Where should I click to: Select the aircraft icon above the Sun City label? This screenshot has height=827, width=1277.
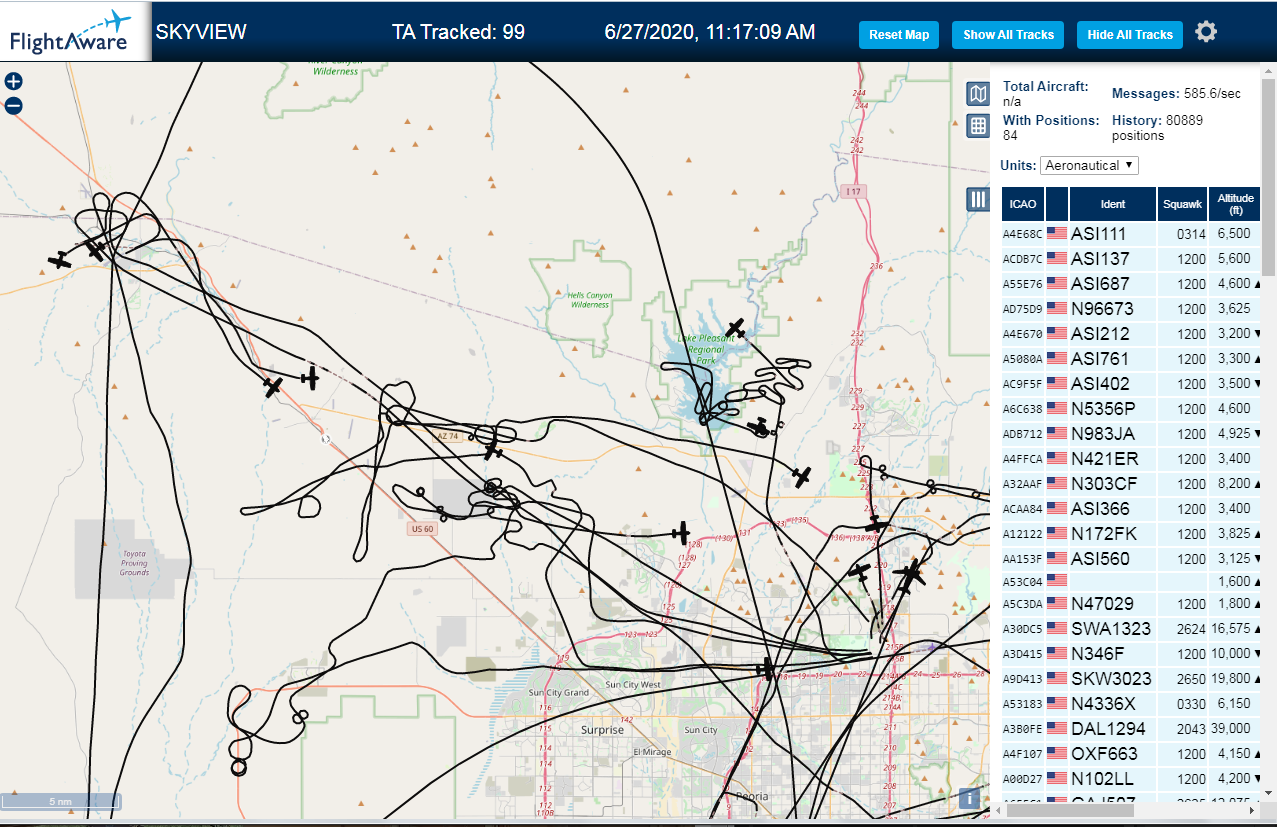[x=767, y=669]
